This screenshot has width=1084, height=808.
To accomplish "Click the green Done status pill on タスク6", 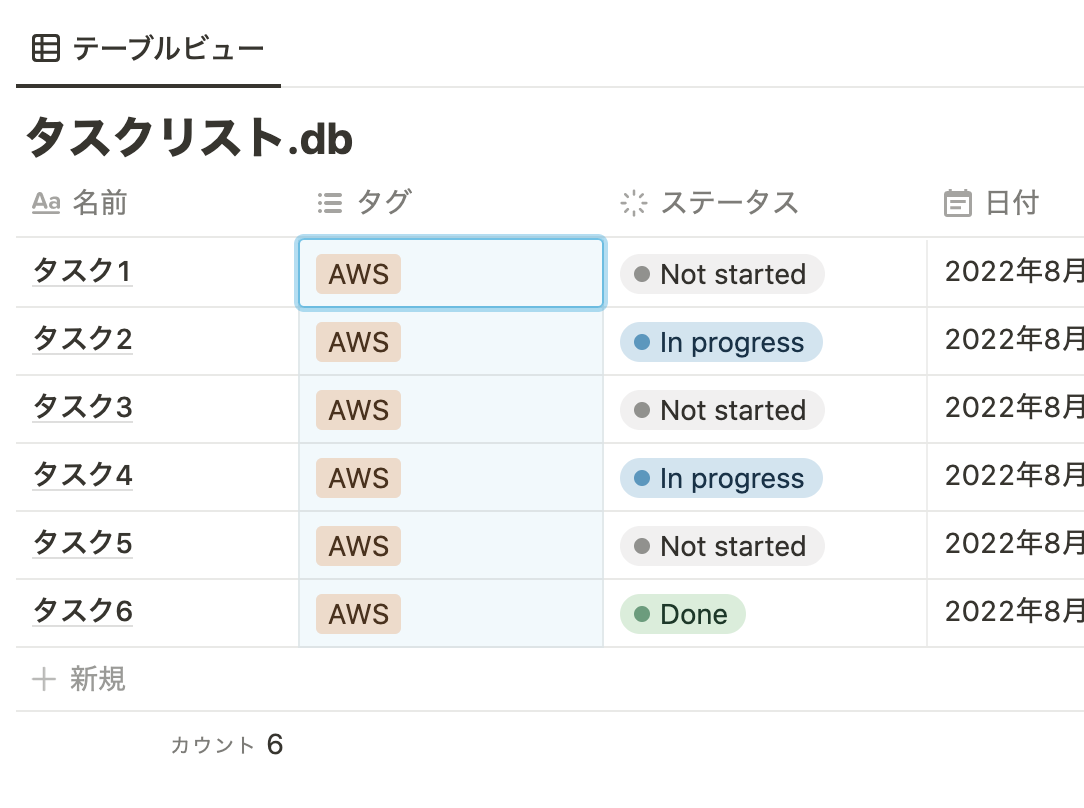I will pos(682,613).
